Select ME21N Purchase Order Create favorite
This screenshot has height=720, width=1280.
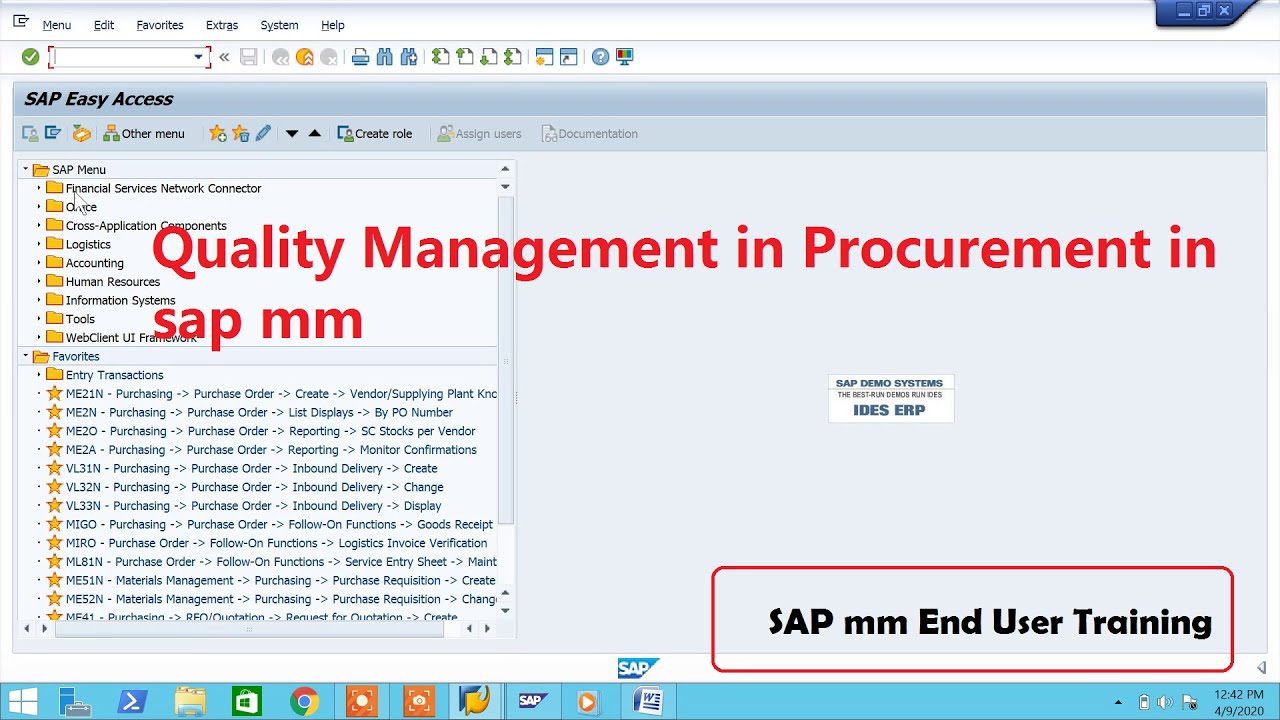pyautogui.click(x=281, y=394)
